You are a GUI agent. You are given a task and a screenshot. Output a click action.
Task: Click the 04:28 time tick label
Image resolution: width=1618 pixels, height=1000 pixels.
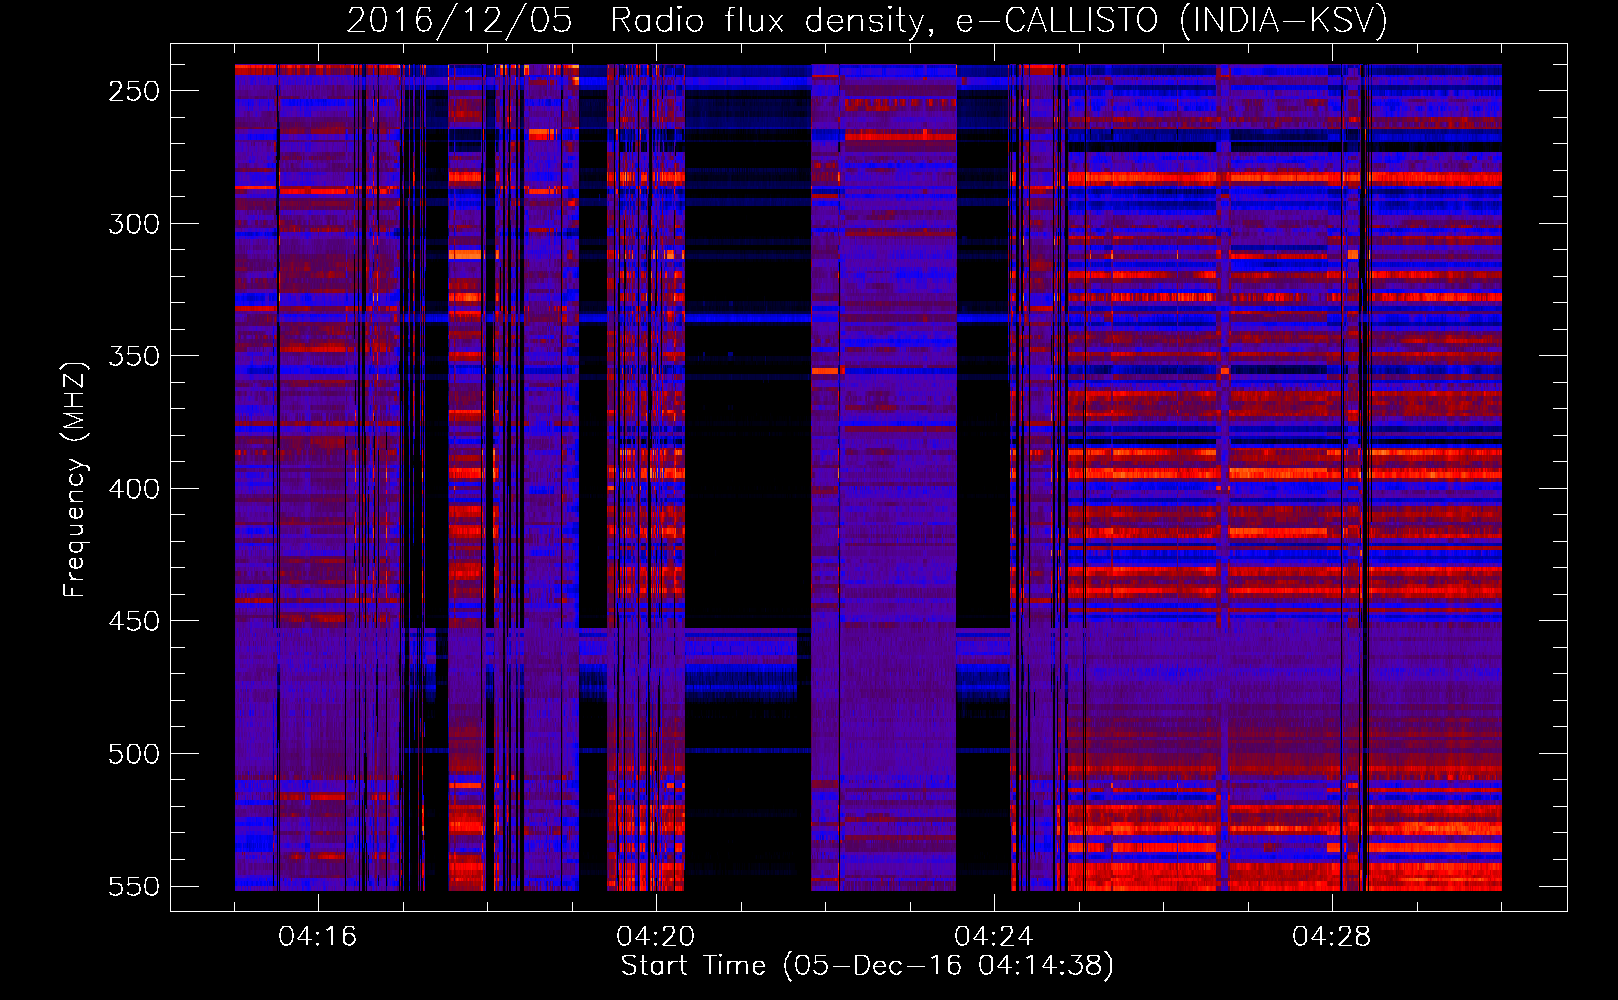coord(1331,937)
